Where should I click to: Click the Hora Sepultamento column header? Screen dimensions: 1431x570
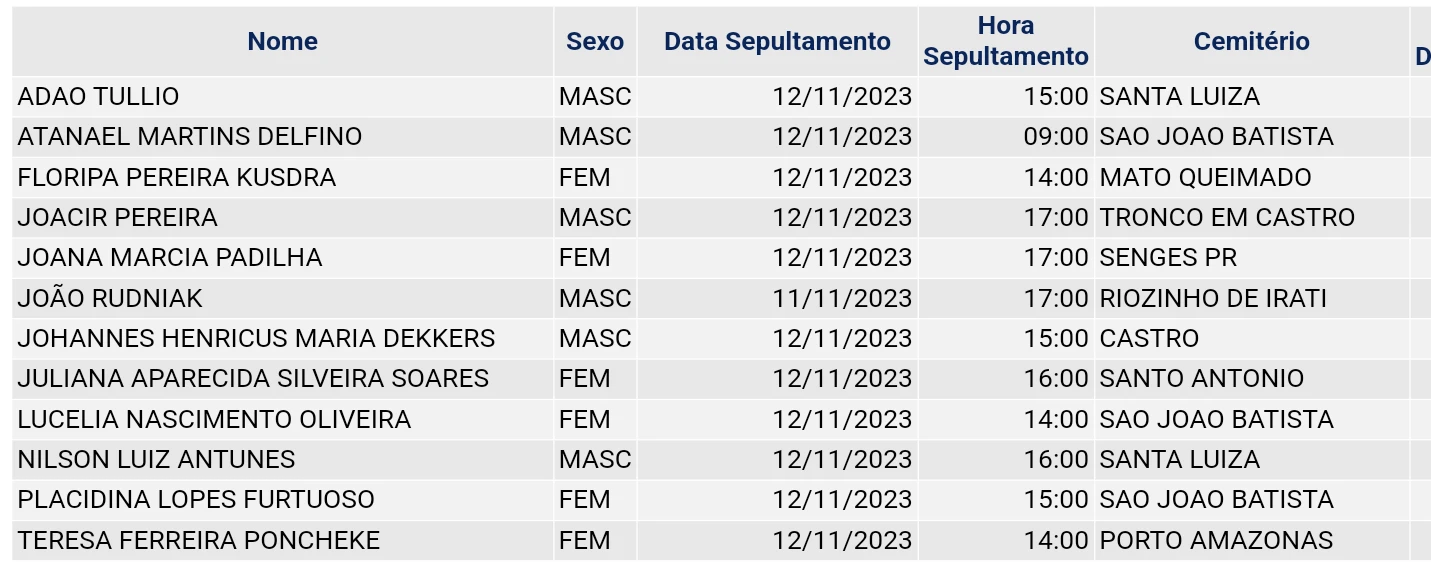pos(1005,41)
